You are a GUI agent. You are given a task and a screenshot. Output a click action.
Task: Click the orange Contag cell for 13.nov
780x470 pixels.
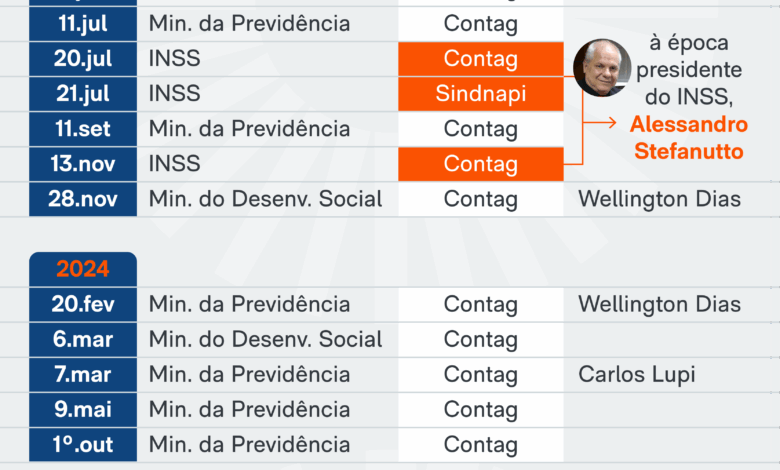[481, 164]
